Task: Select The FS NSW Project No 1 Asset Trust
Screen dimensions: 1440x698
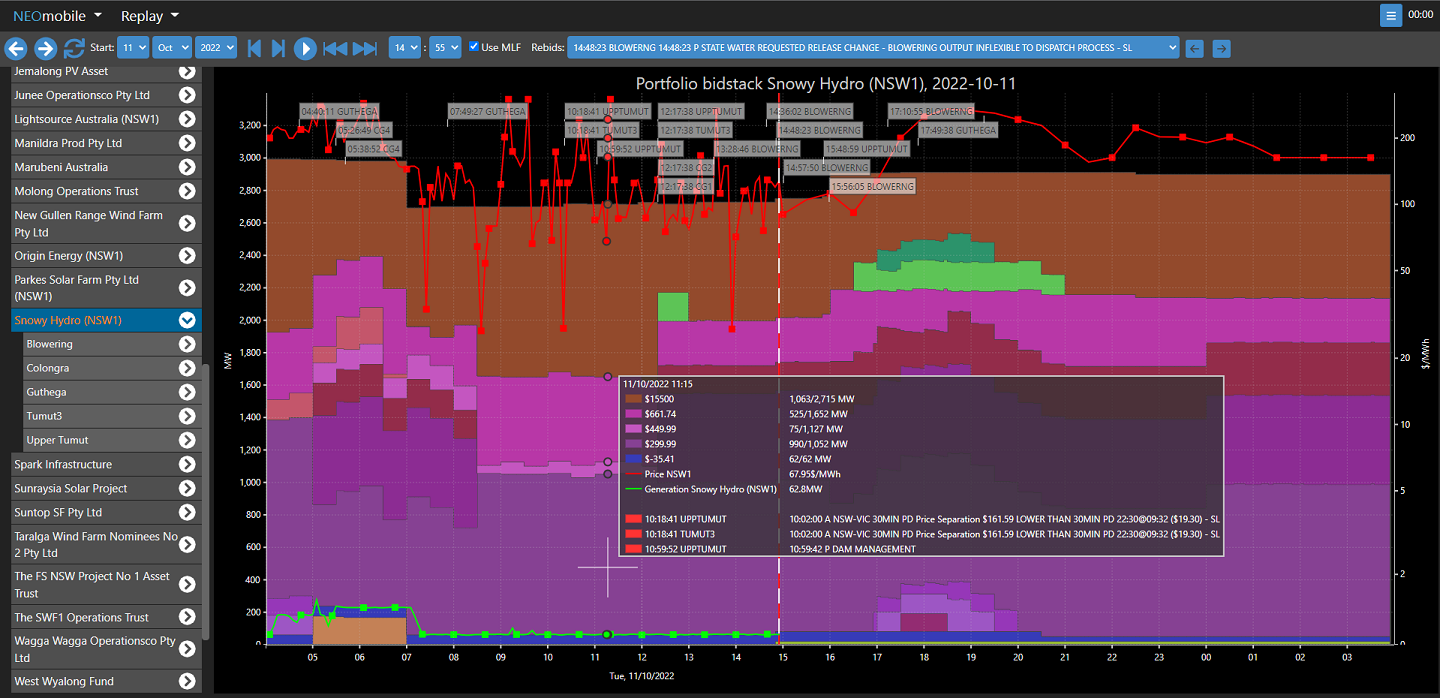Action: pos(106,585)
